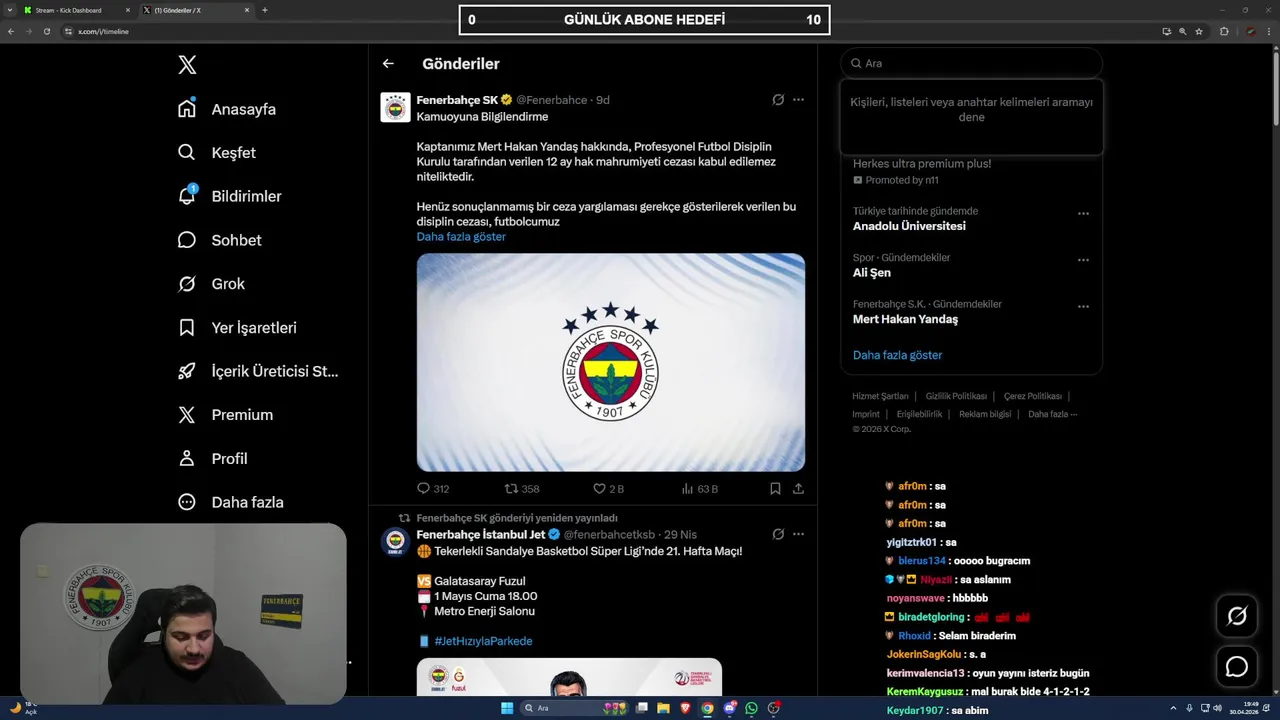
Task: Open more options on Fenerbahçe İstanbul Jet post
Action: (x=798, y=535)
